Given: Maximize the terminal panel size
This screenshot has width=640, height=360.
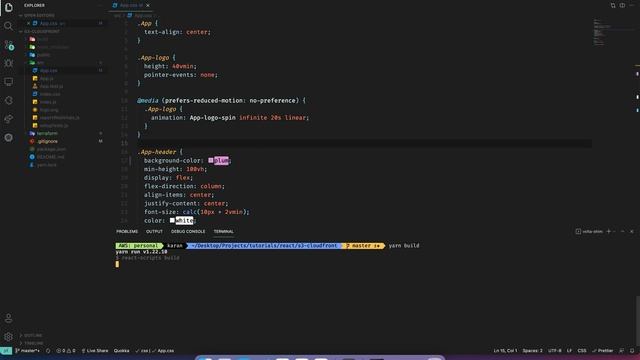Looking at the screenshot, I should click(x=622, y=231).
